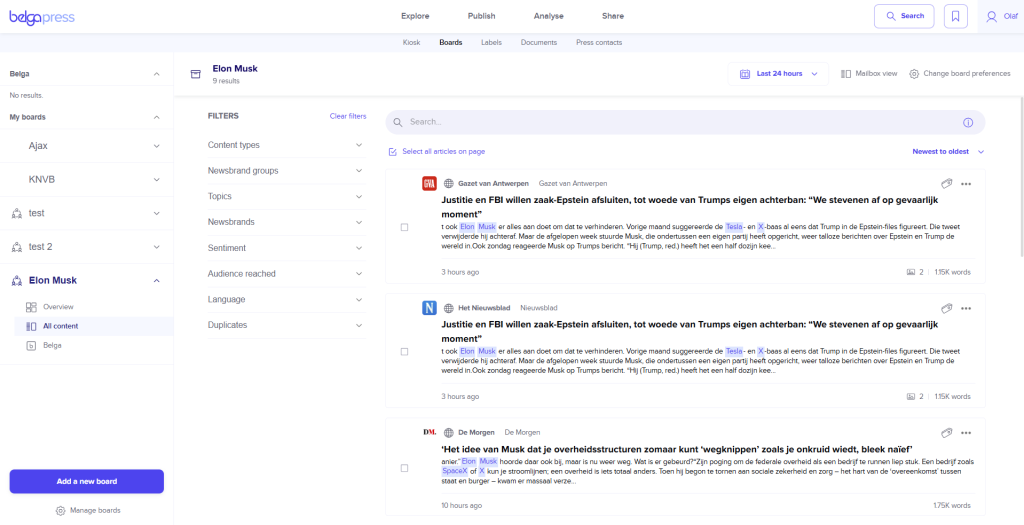Open the three-dots menu on Gazet van Antwerpen article
The image size is (1024, 525).
965,184
